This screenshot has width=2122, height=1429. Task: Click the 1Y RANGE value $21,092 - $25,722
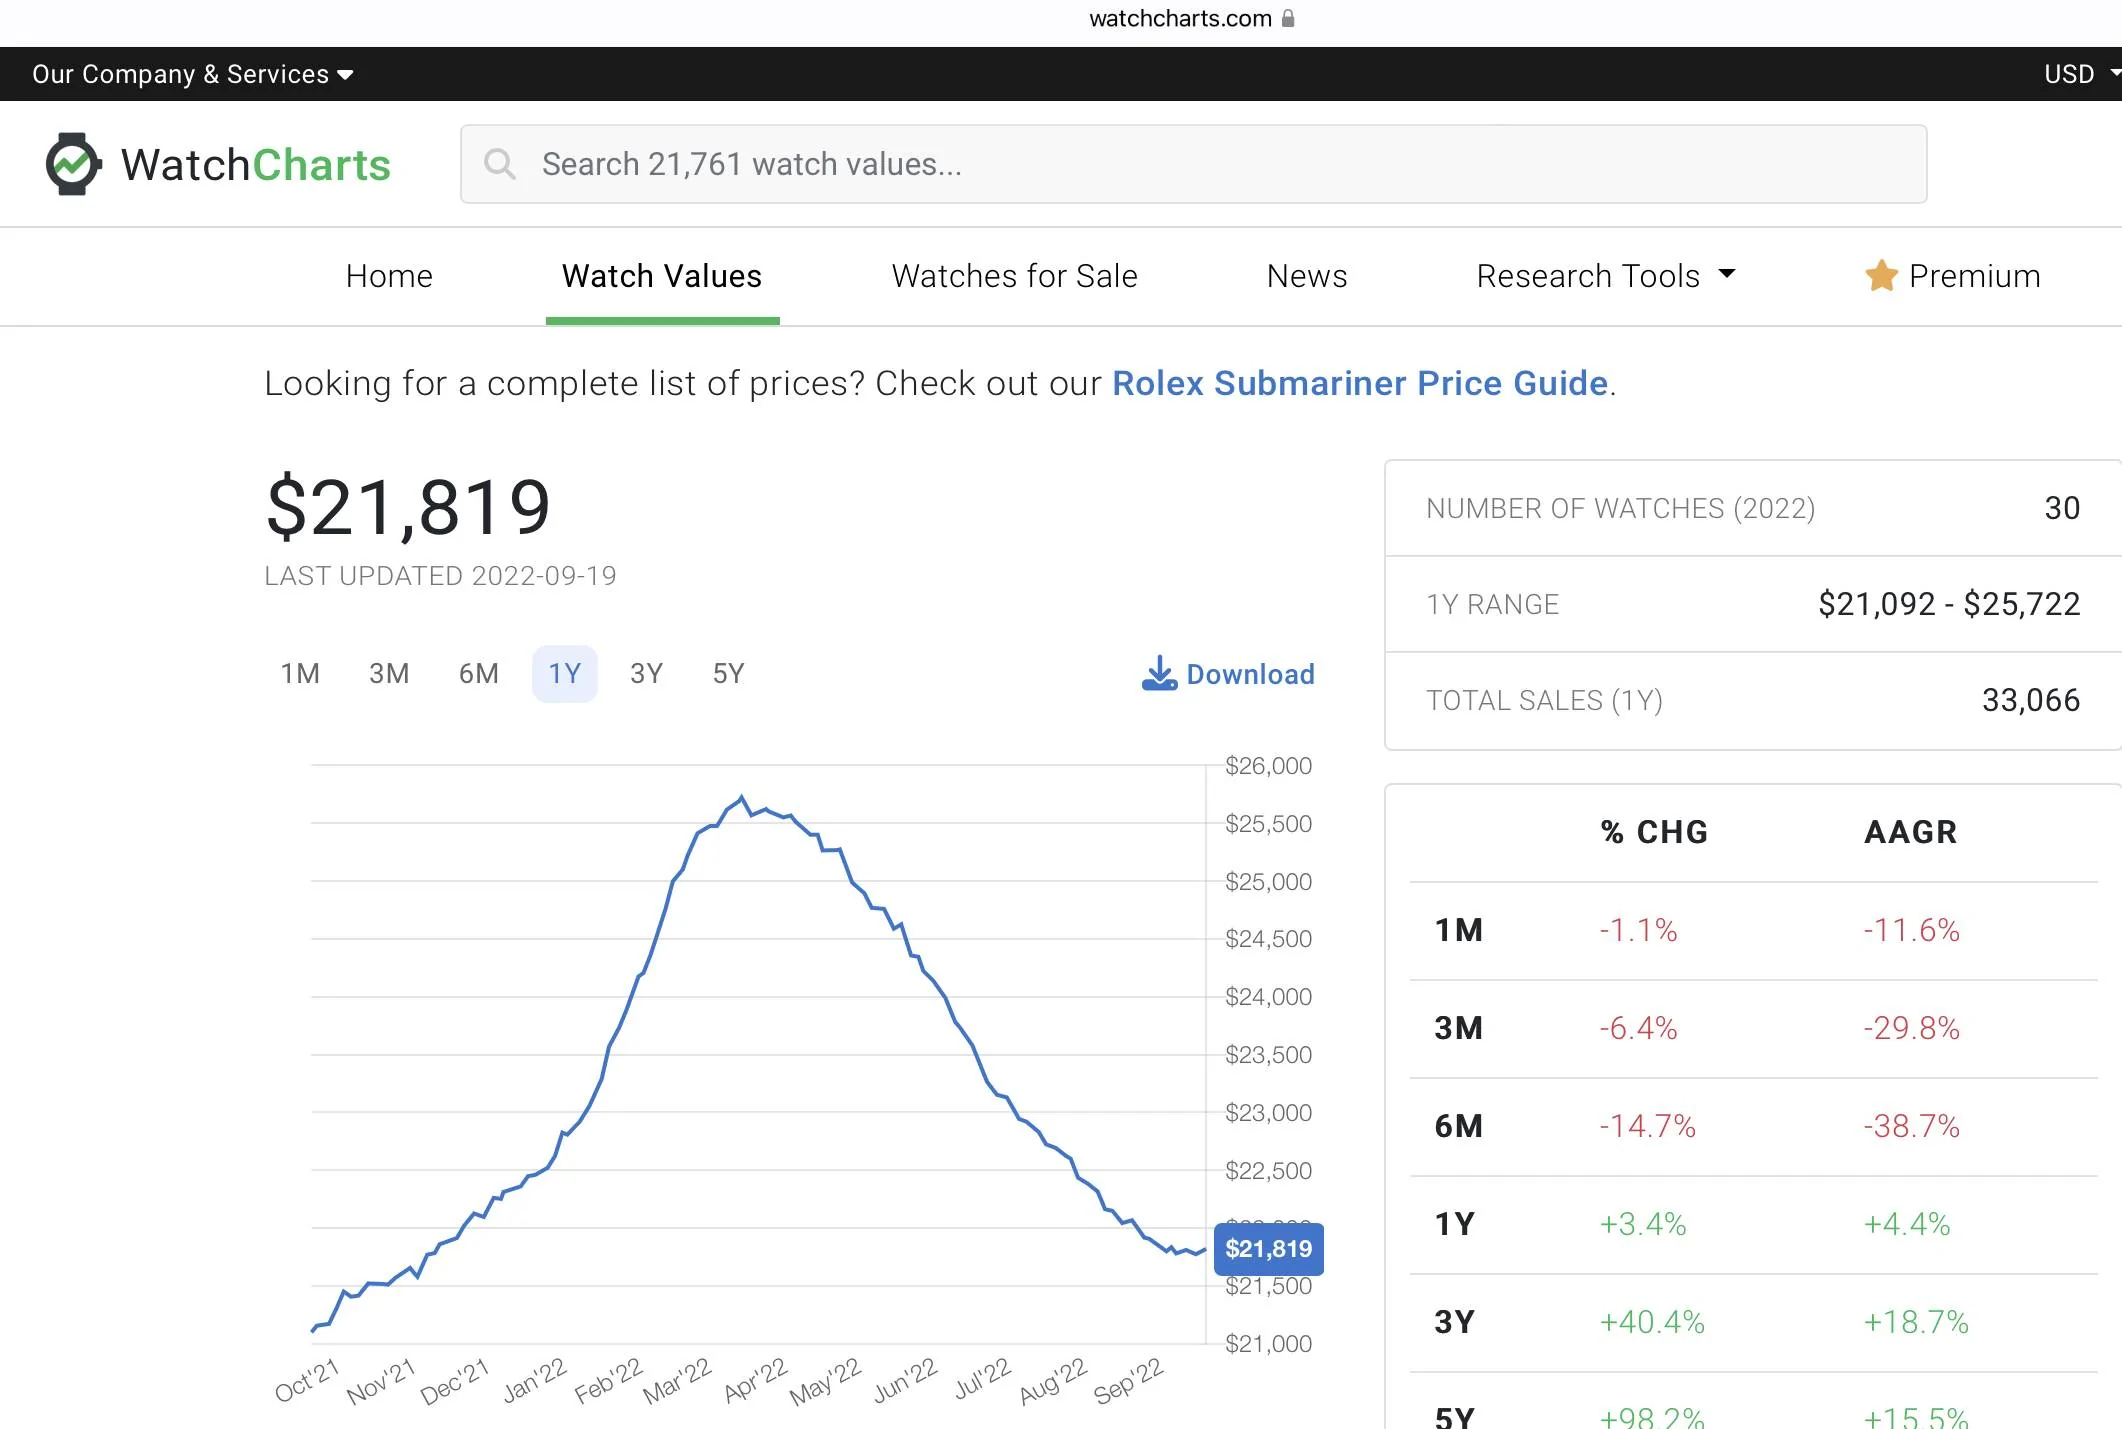1949,605
